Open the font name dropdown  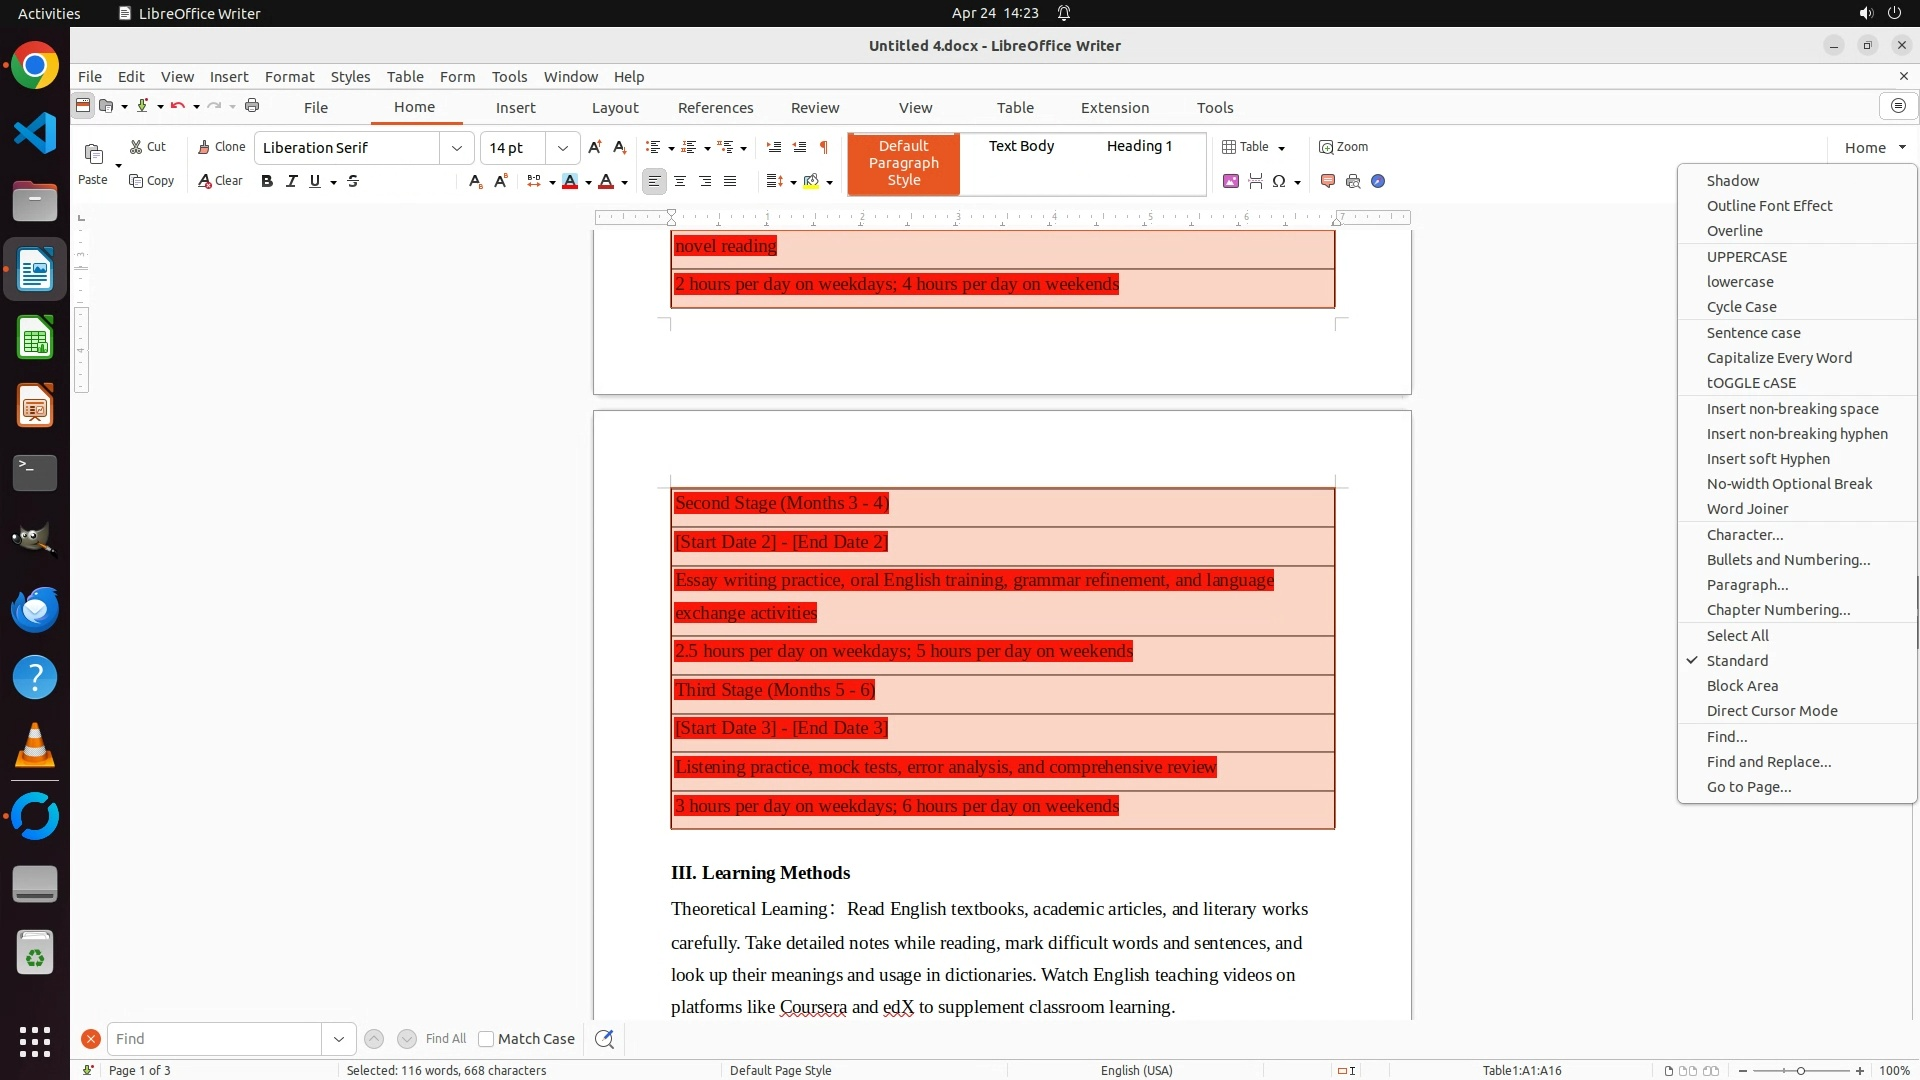coord(457,148)
